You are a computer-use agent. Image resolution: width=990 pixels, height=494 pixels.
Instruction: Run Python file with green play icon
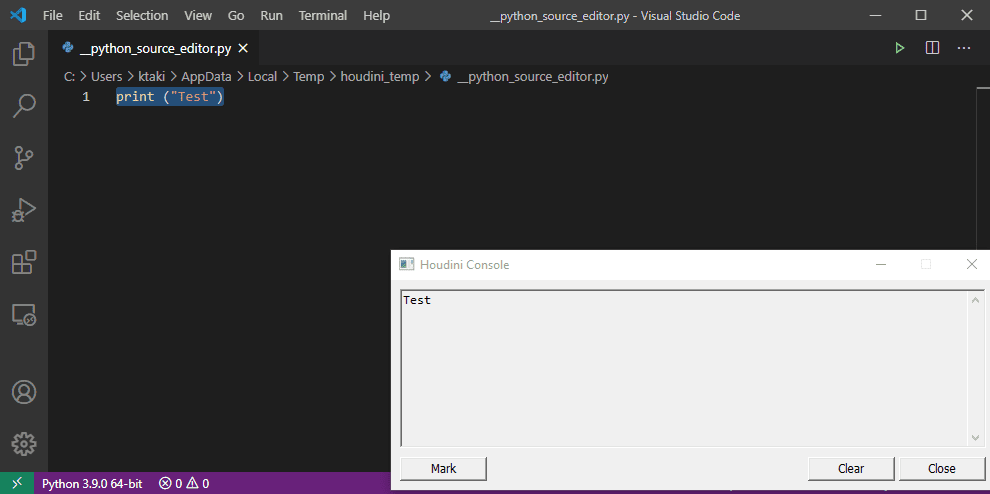(899, 48)
